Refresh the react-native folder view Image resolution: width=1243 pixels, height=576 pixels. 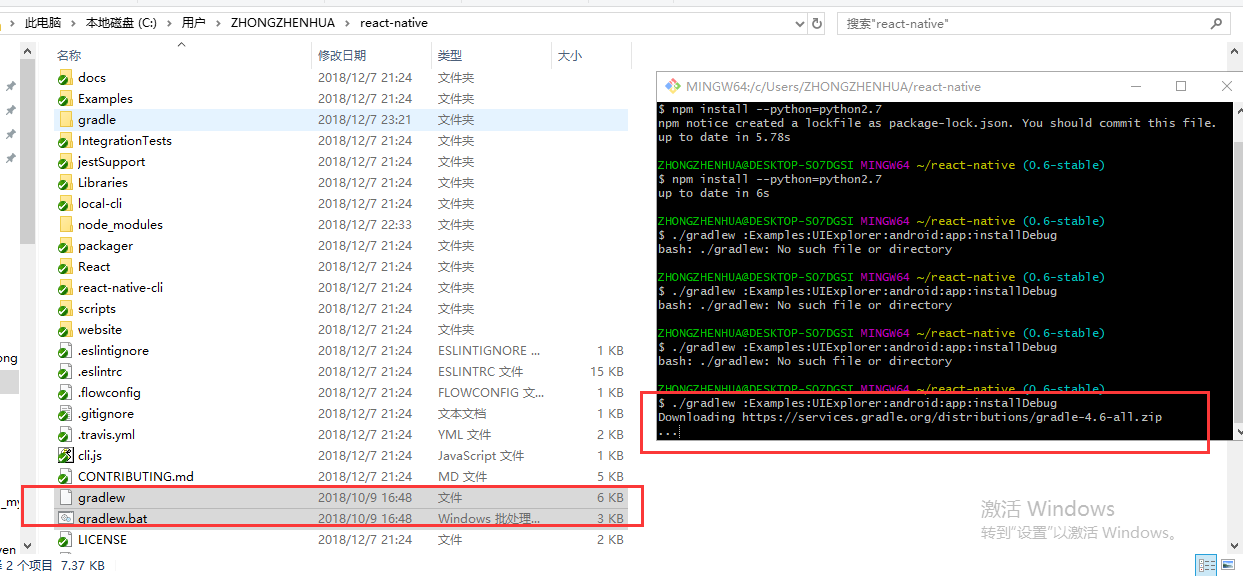tap(817, 23)
